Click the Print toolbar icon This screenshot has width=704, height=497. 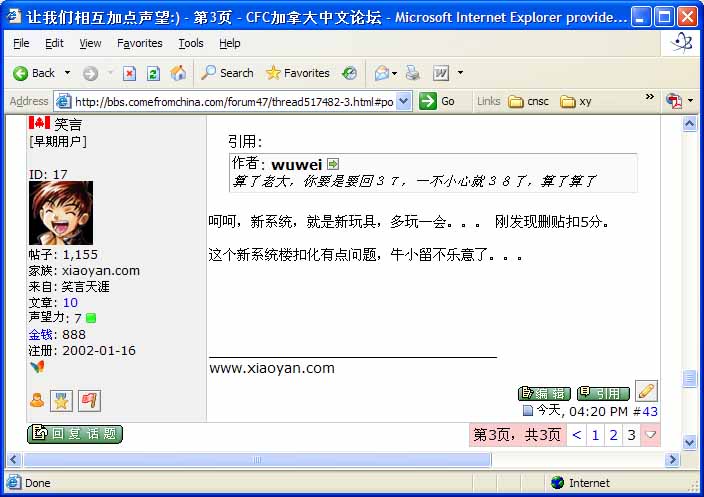(412, 73)
